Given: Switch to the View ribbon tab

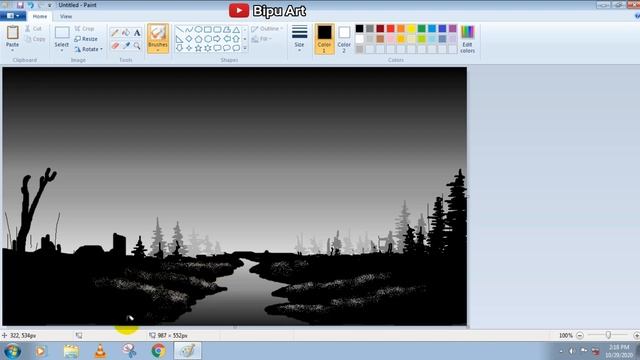Looking at the screenshot, I should 66,16.
